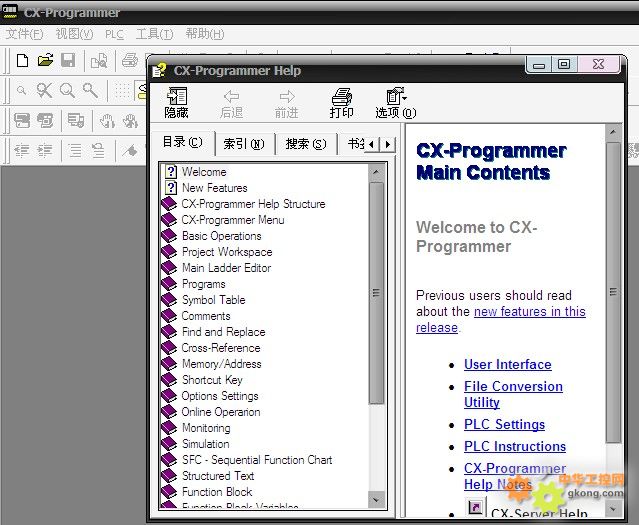Open the PLC menu
The height and width of the screenshot is (525, 639).
[x=114, y=34]
